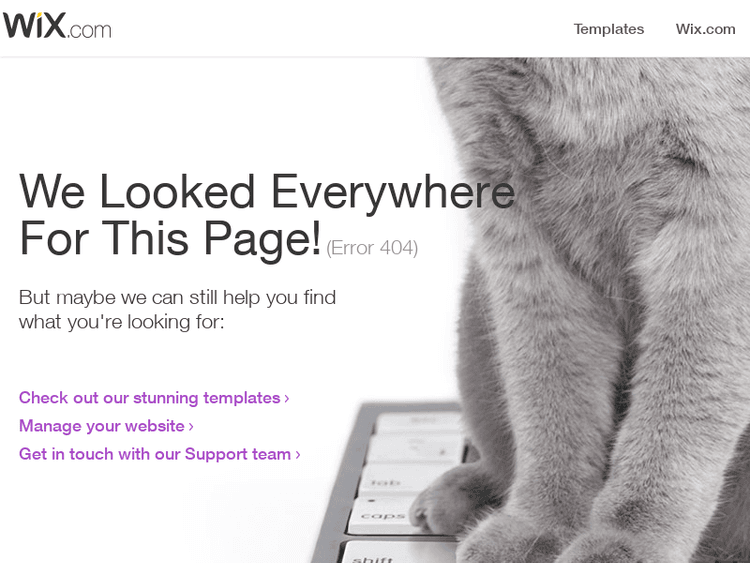Screen dimensions: 750x563
Task: Click the caps key on the keyboard image
Action: 385,516
